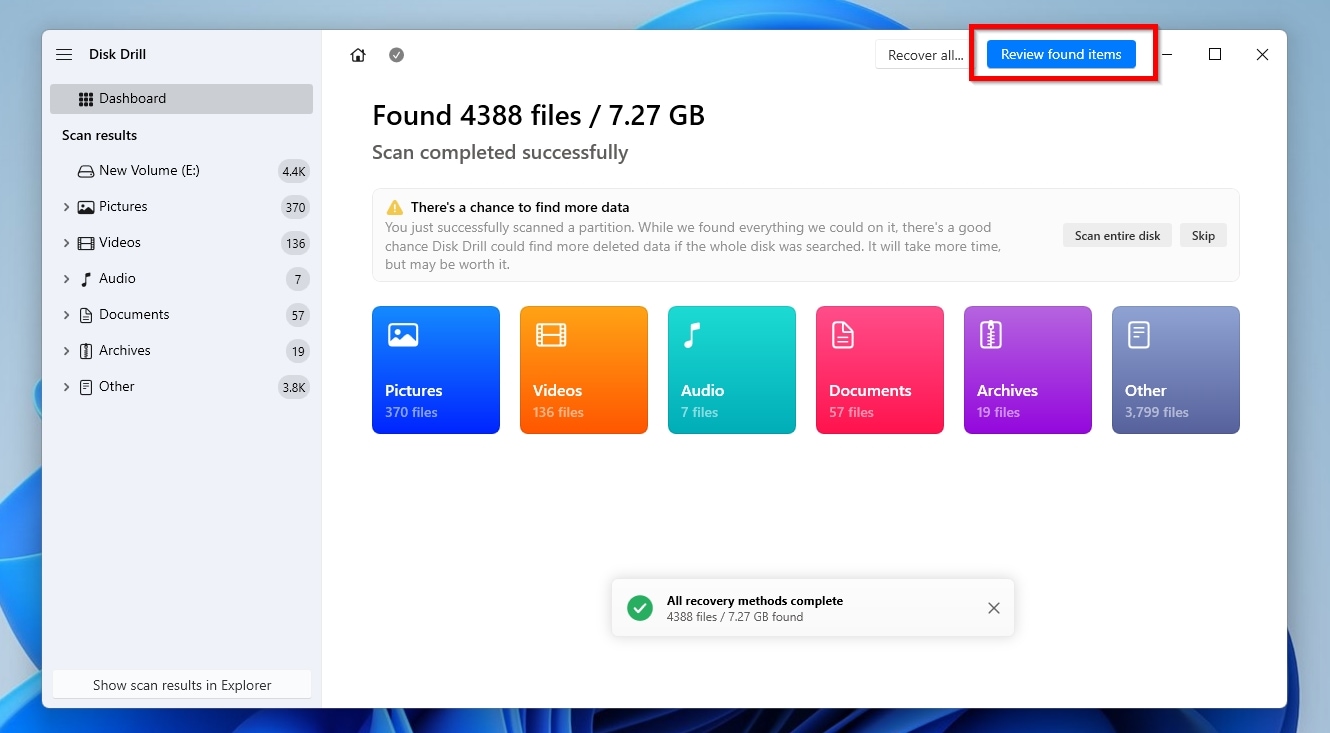This screenshot has width=1330, height=733.
Task: Open the orange Videos category tile
Action: point(584,369)
